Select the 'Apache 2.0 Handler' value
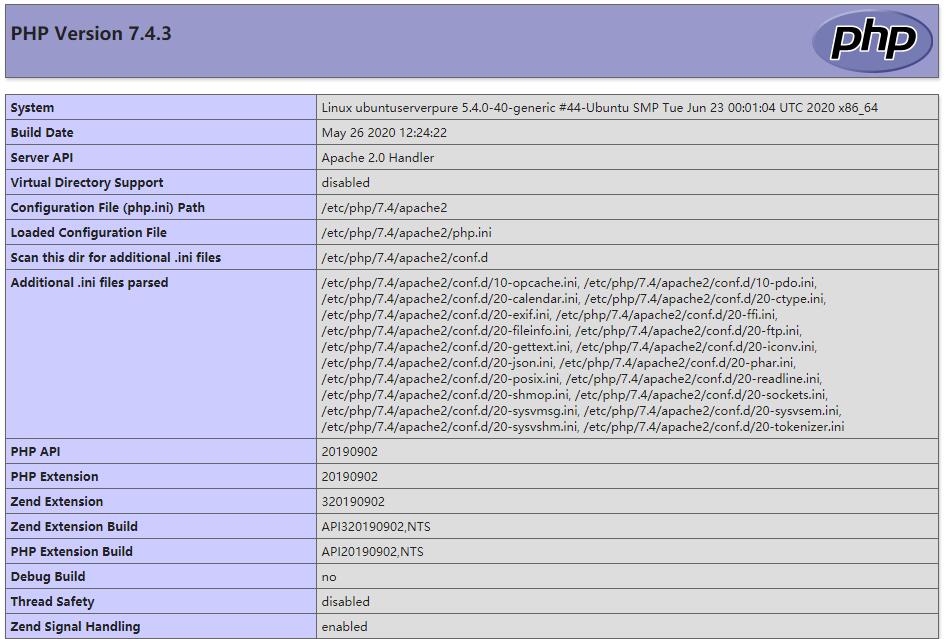This screenshot has height=639, width=947. coord(377,158)
